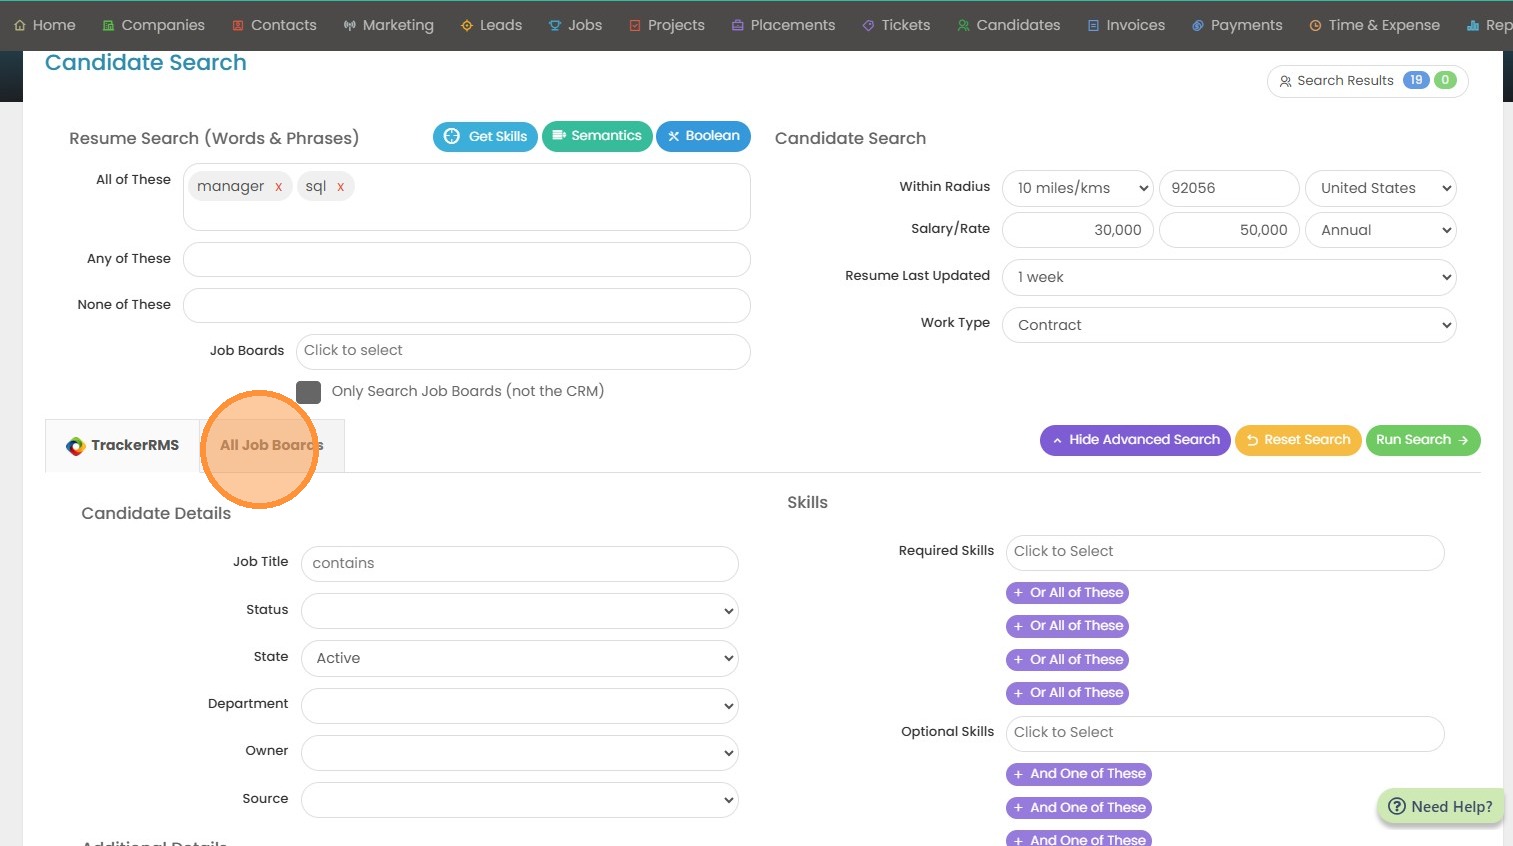Screen dimensions: 1513x846
Task: Click the Reset Search button
Action: point(1297,440)
